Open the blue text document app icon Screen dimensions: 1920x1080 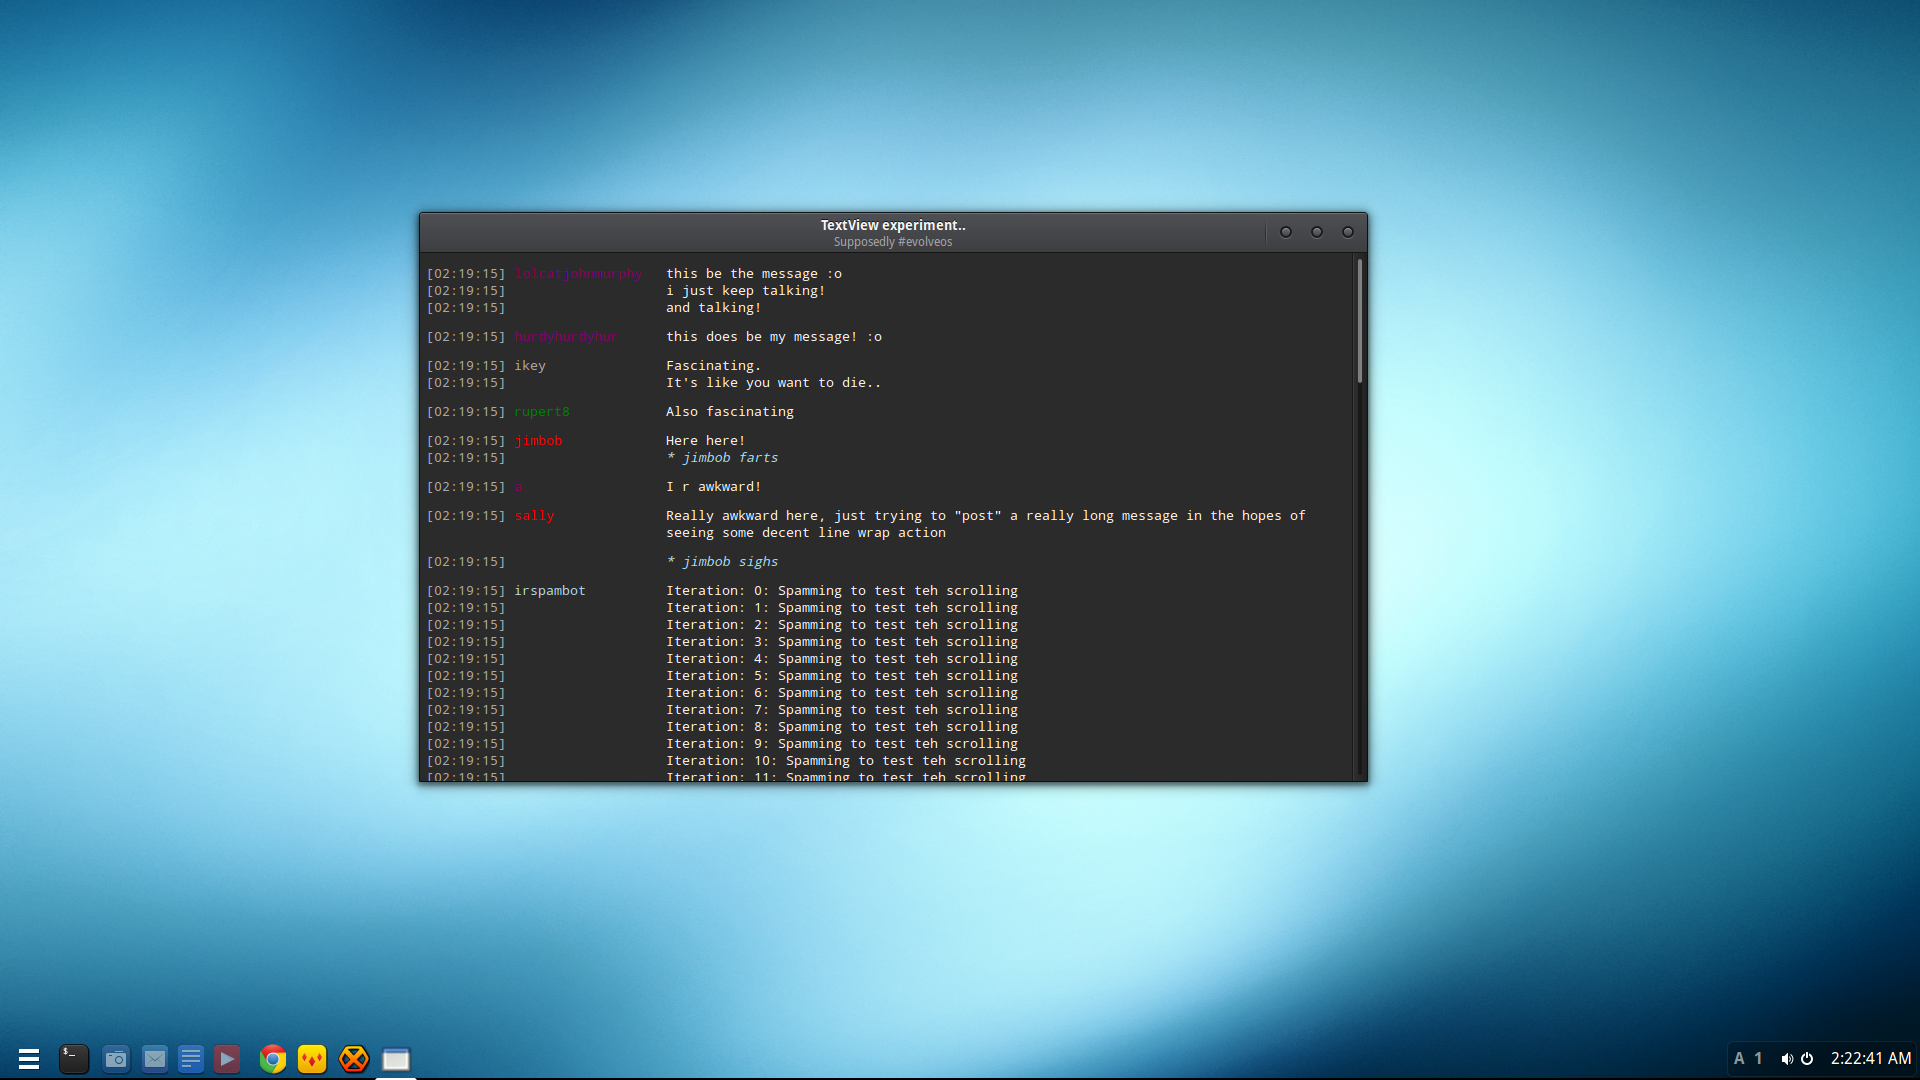click(191, 1059)
